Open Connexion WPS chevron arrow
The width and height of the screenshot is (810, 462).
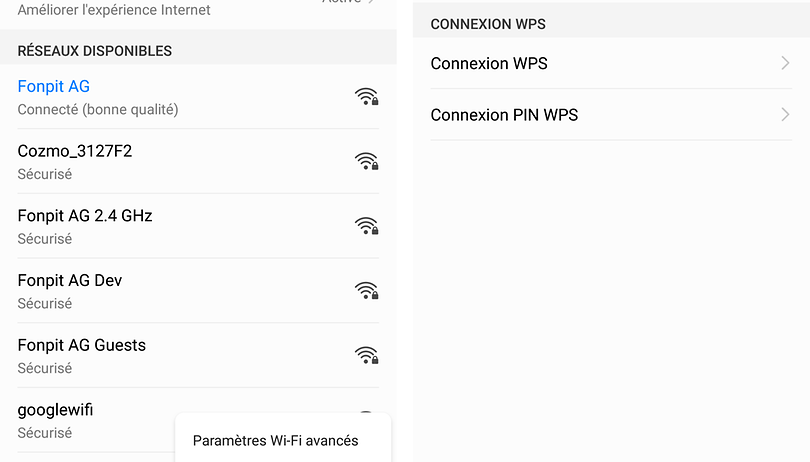click(785, 63)
